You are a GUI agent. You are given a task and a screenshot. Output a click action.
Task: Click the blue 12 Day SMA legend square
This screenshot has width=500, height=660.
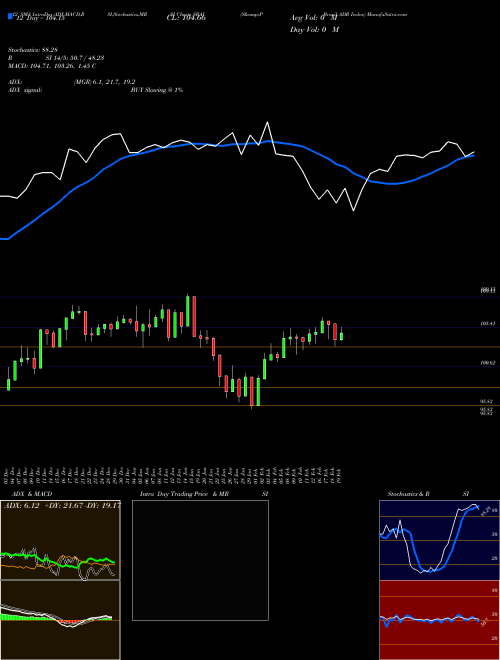point(10,16)
